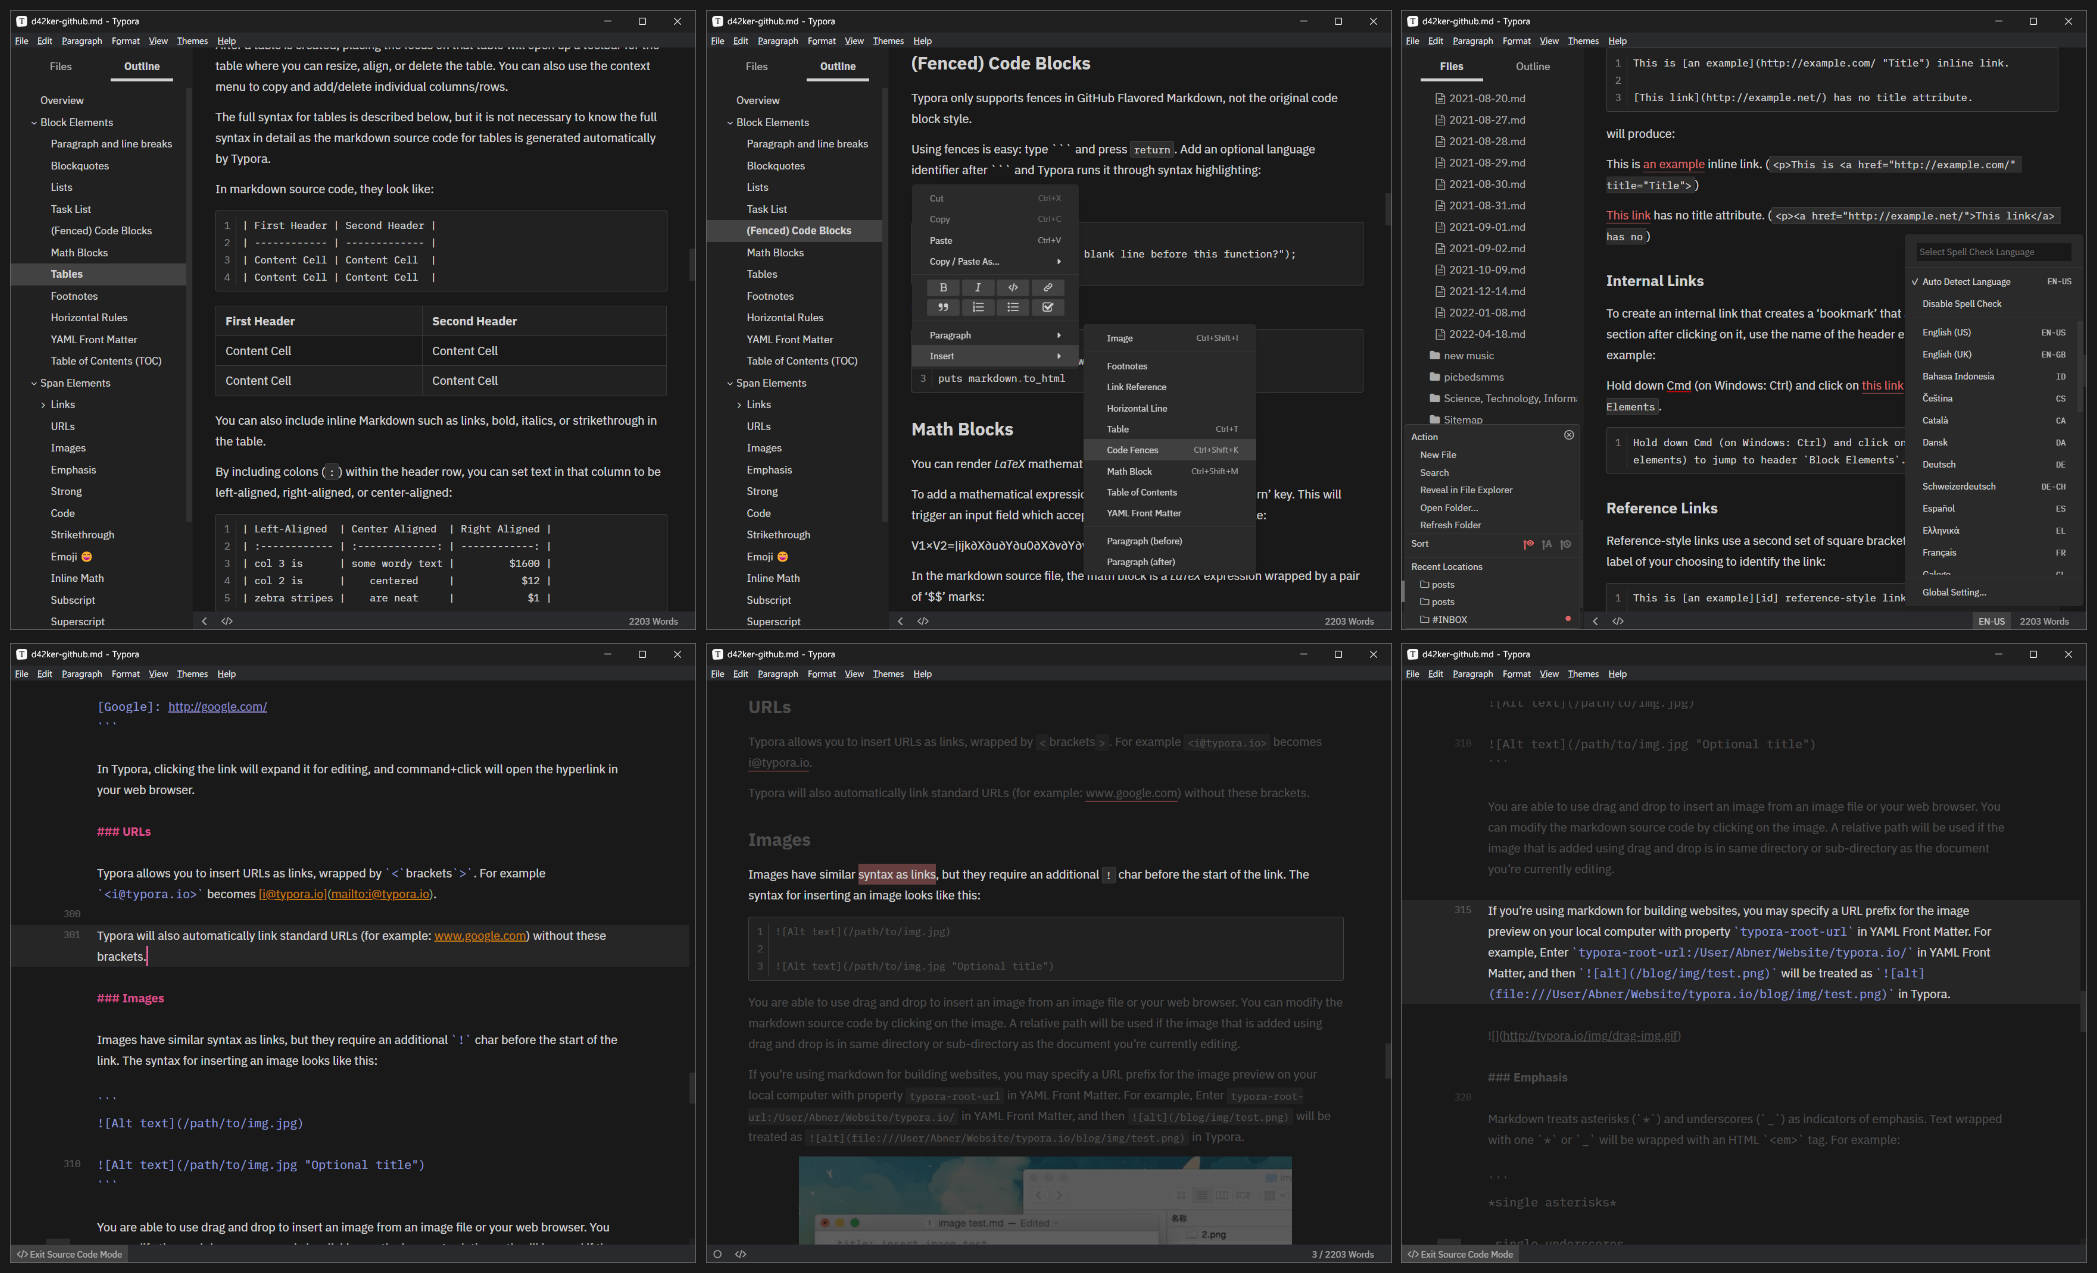
Task: Switch to Files tab in top-left window
Action: click(61, 66)
